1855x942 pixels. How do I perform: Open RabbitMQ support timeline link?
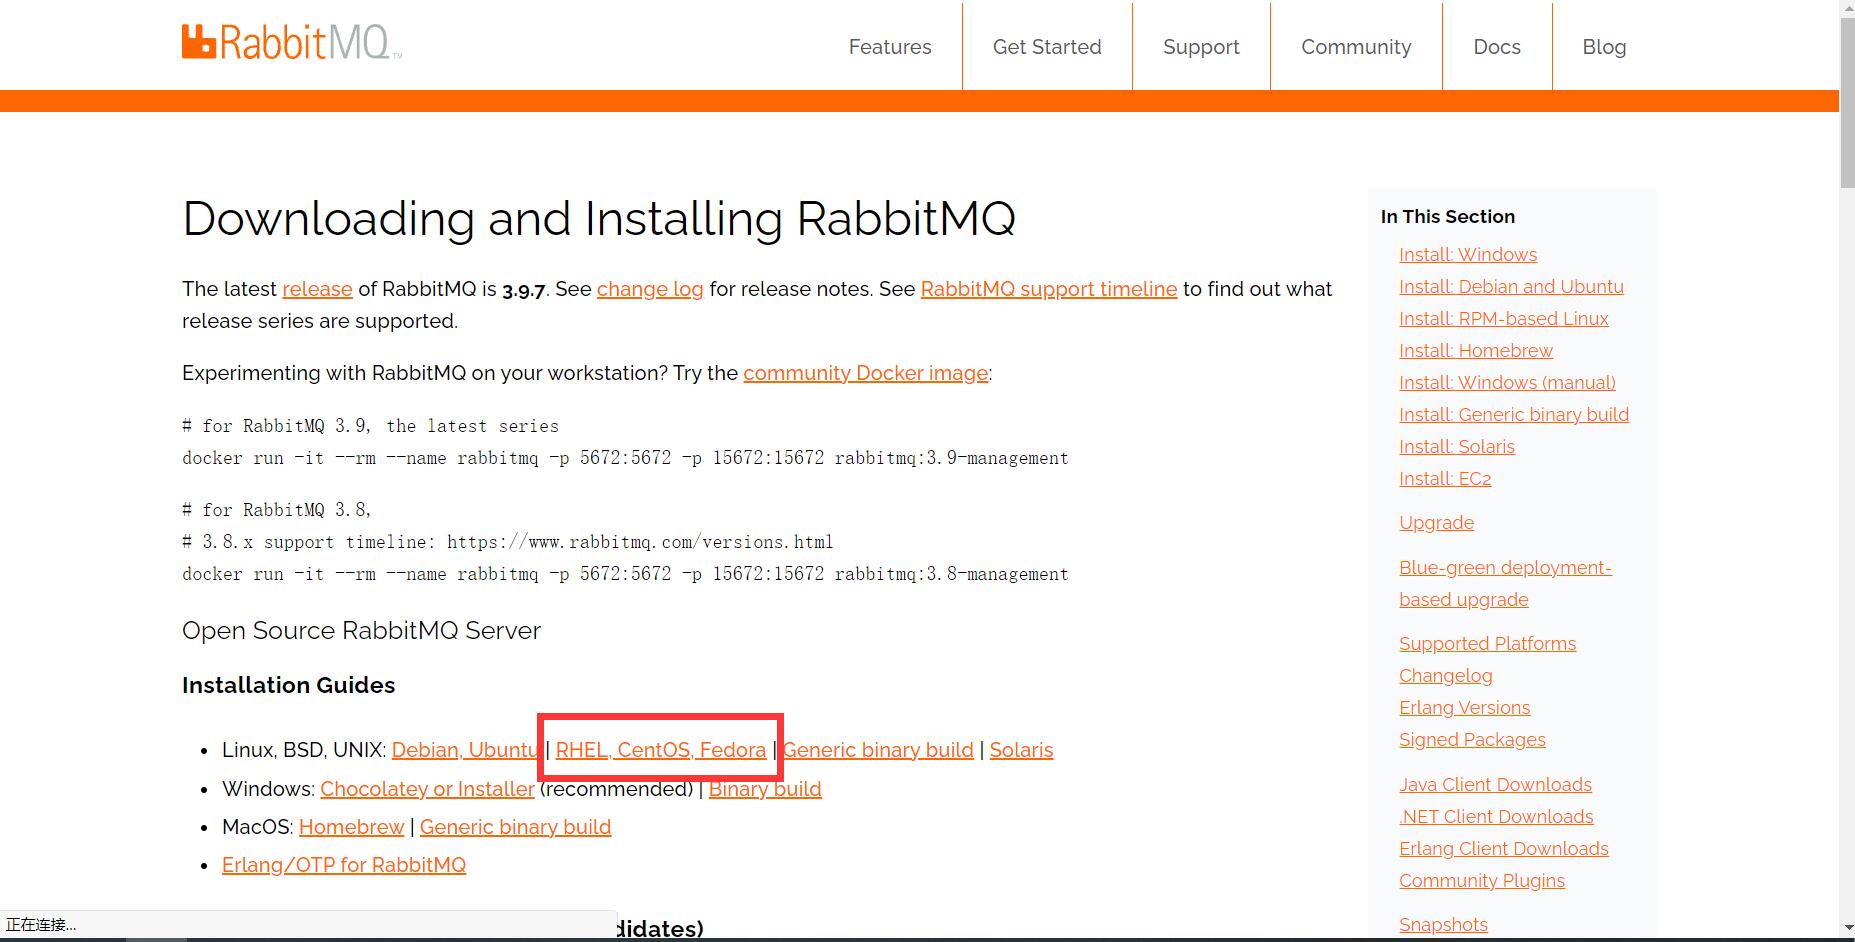tap(1048, 289)
